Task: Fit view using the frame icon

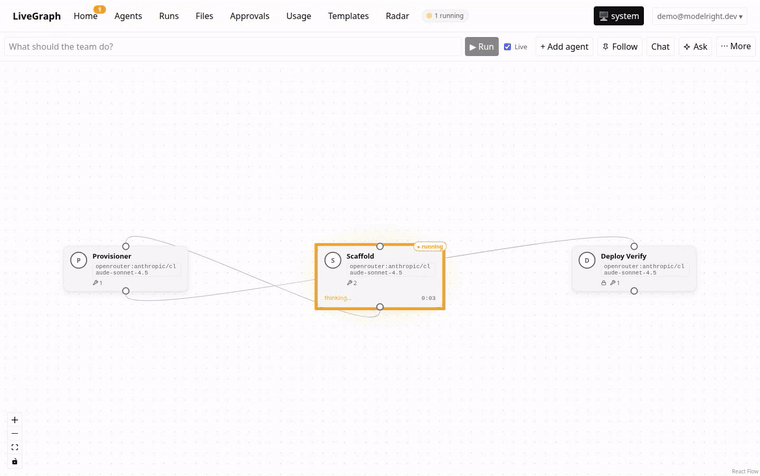Action: point(15,447)
